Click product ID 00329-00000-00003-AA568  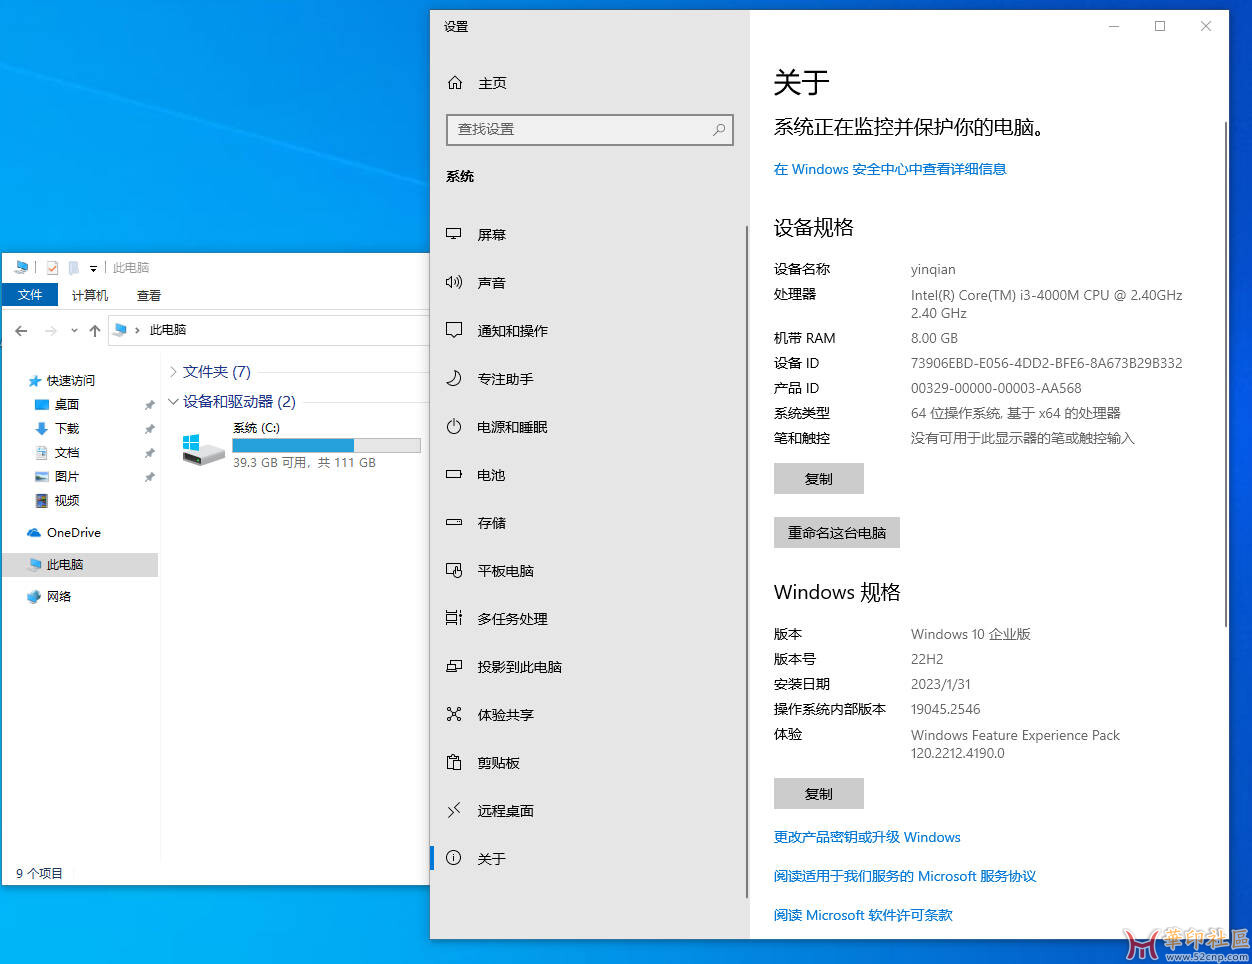click(x=996, y=388)
